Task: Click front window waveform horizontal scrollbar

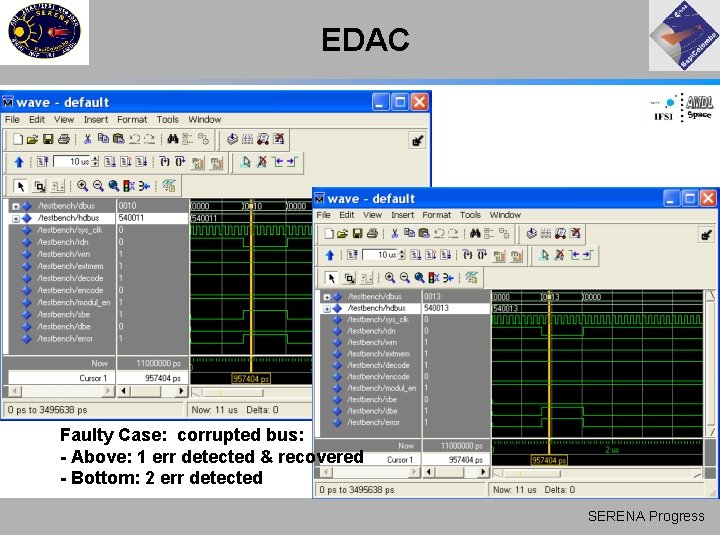Action: 597,473
